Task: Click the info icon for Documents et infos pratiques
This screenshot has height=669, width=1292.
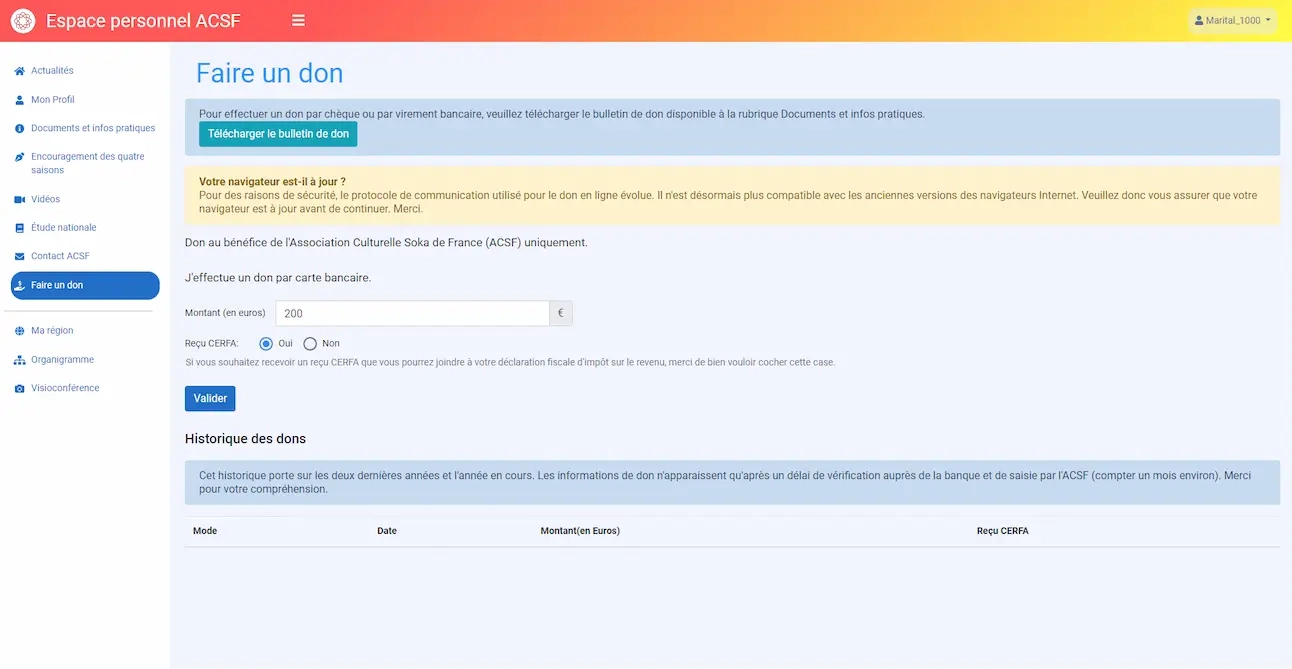Action: 19,129
